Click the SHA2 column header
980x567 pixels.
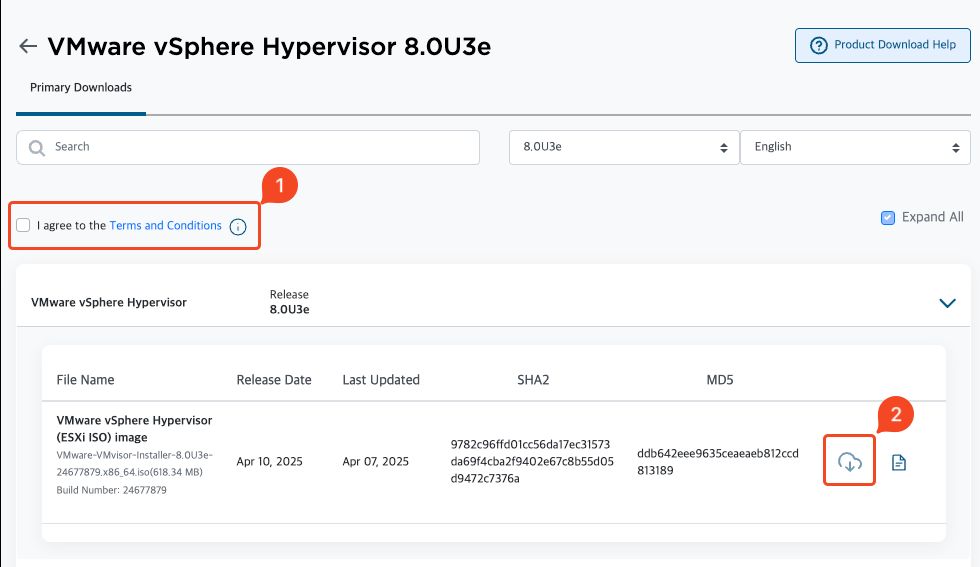click(x=533, y=379)
